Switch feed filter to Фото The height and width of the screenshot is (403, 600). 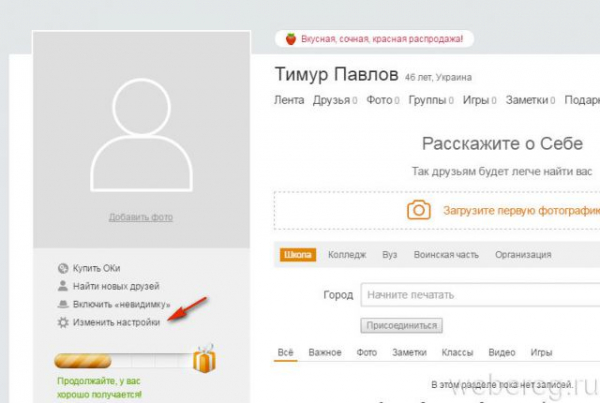click(367, 352)
